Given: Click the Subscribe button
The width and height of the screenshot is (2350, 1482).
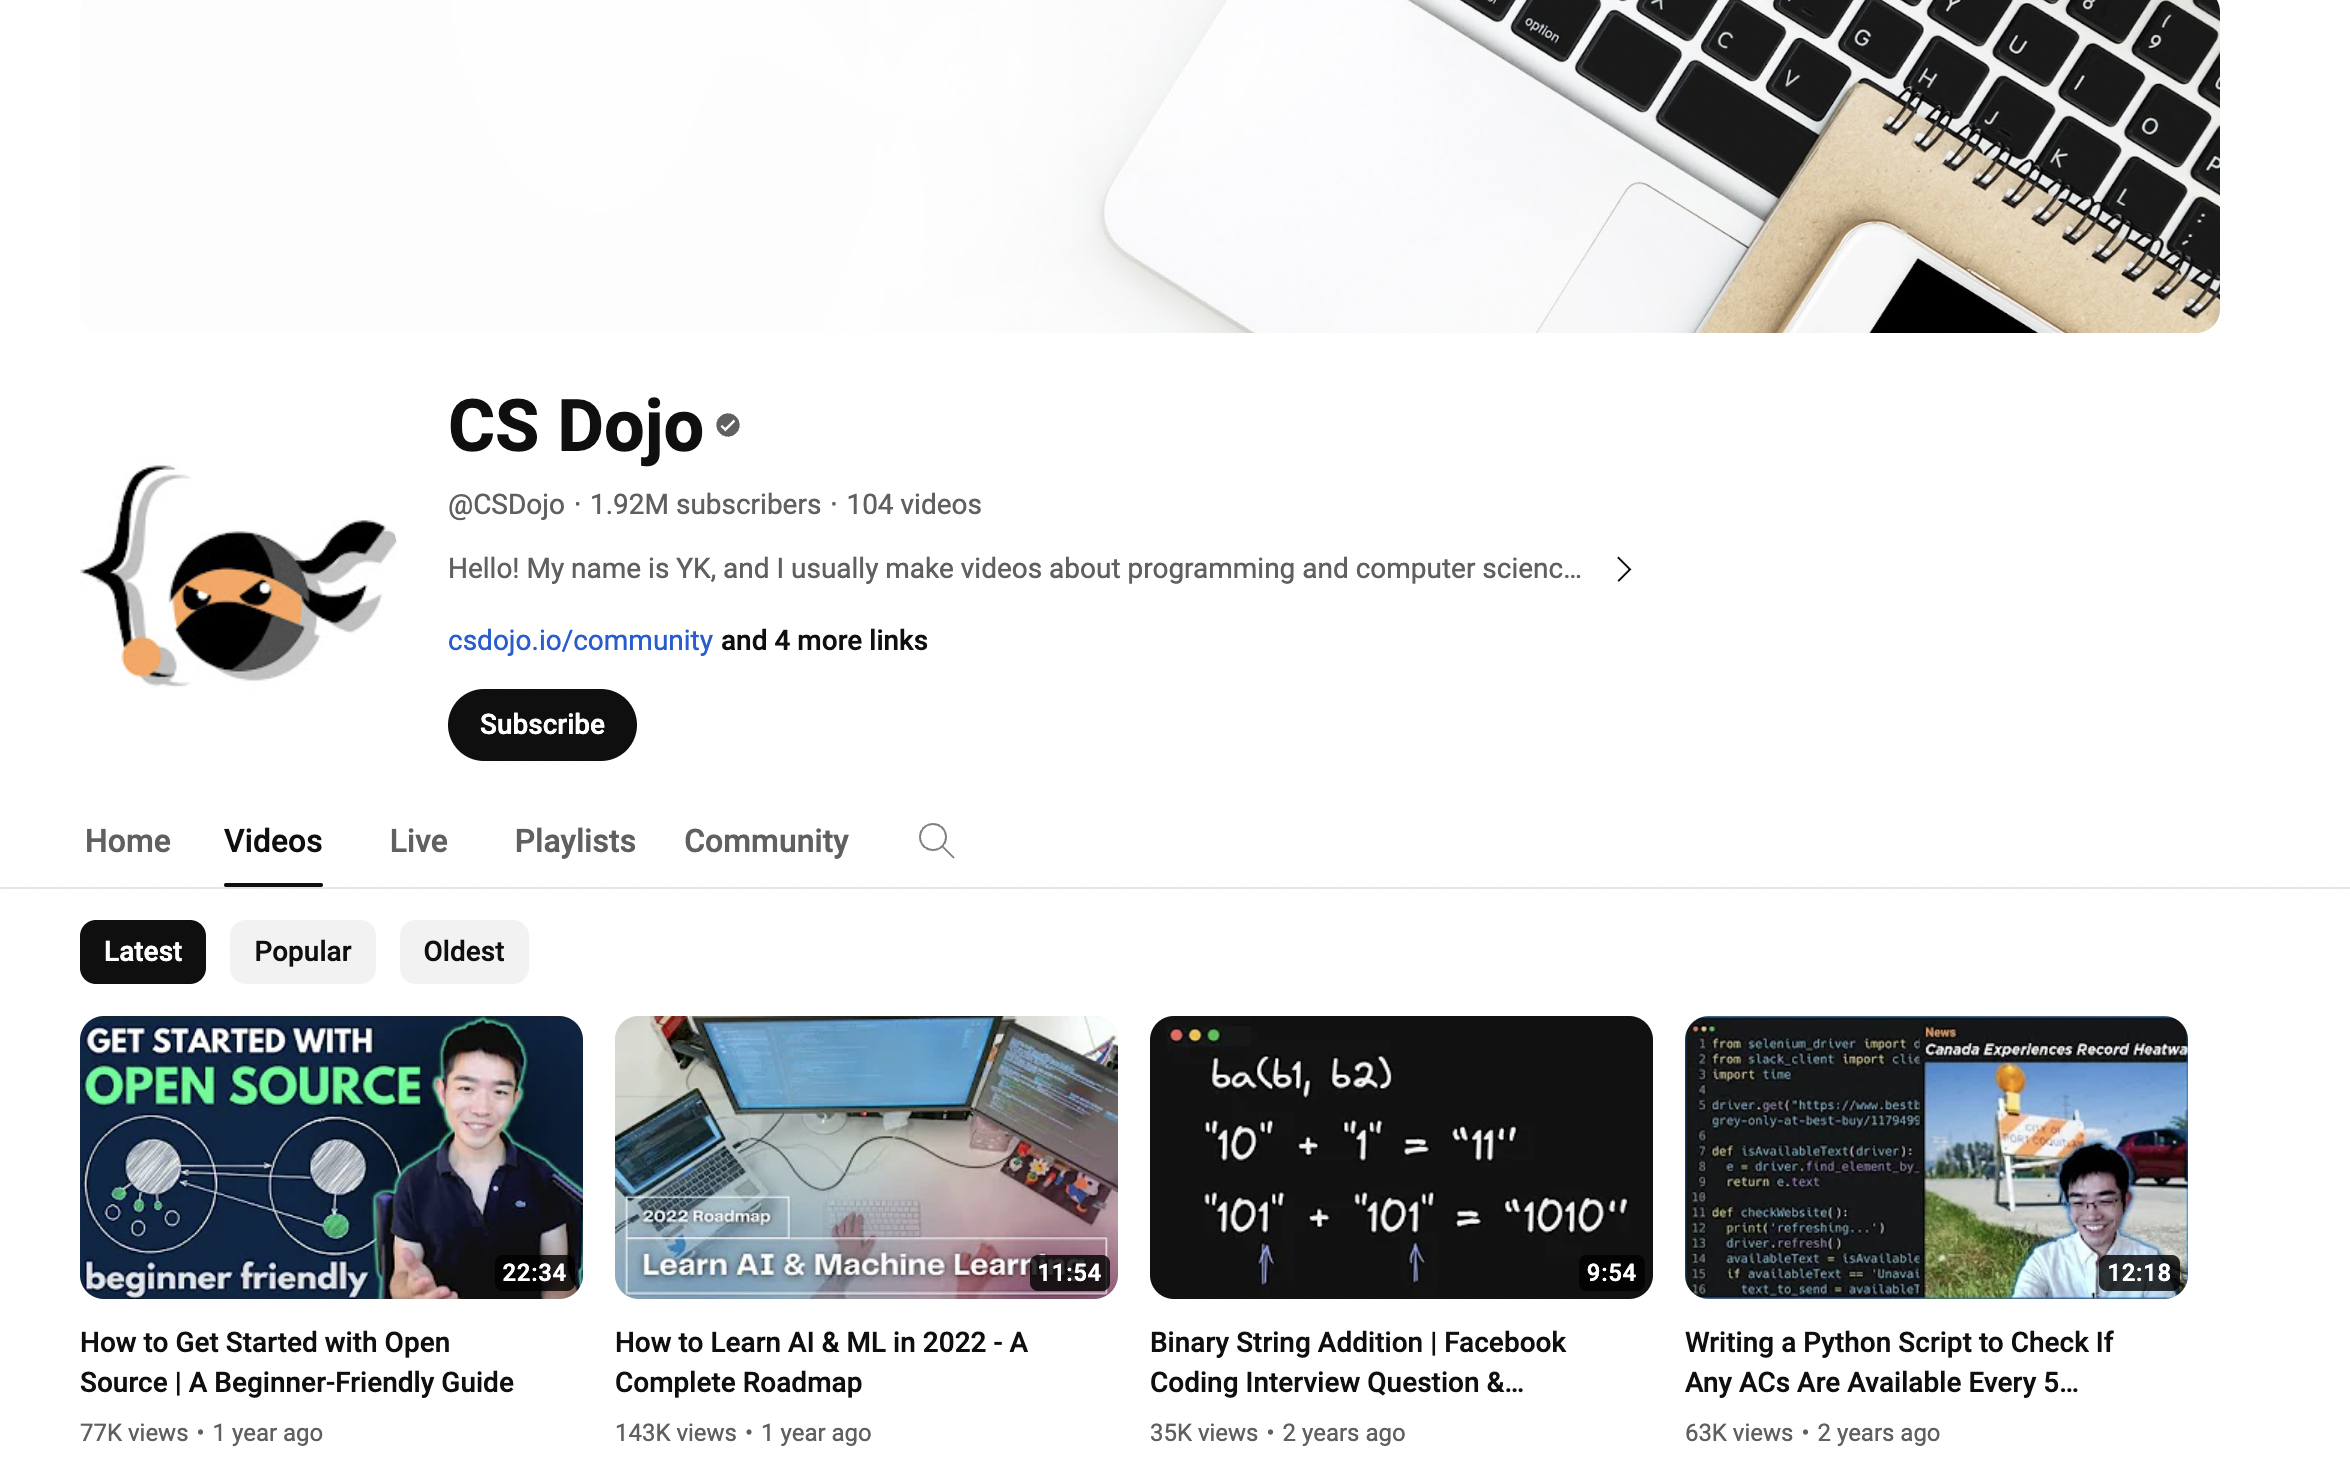Looking at the screenshot, I should (541, 724).
